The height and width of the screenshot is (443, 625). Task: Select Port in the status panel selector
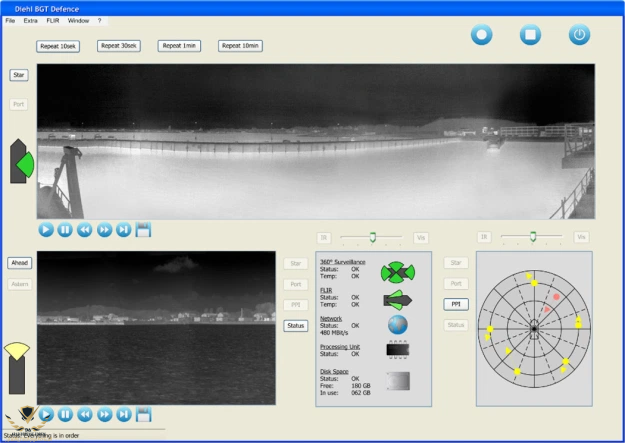click(296, 284)
